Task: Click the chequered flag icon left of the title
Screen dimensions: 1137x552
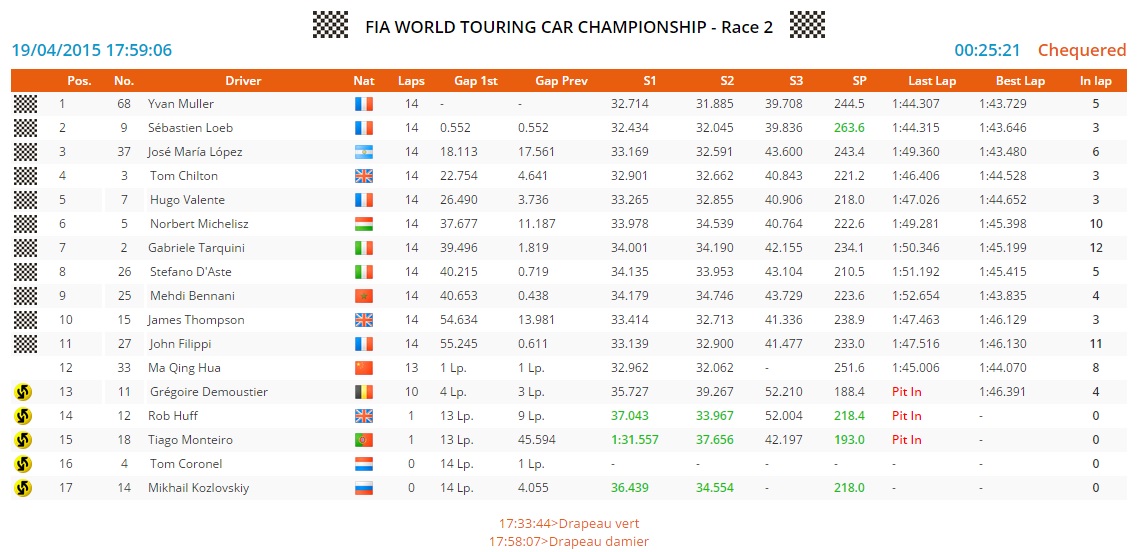Action: point(330,25)
